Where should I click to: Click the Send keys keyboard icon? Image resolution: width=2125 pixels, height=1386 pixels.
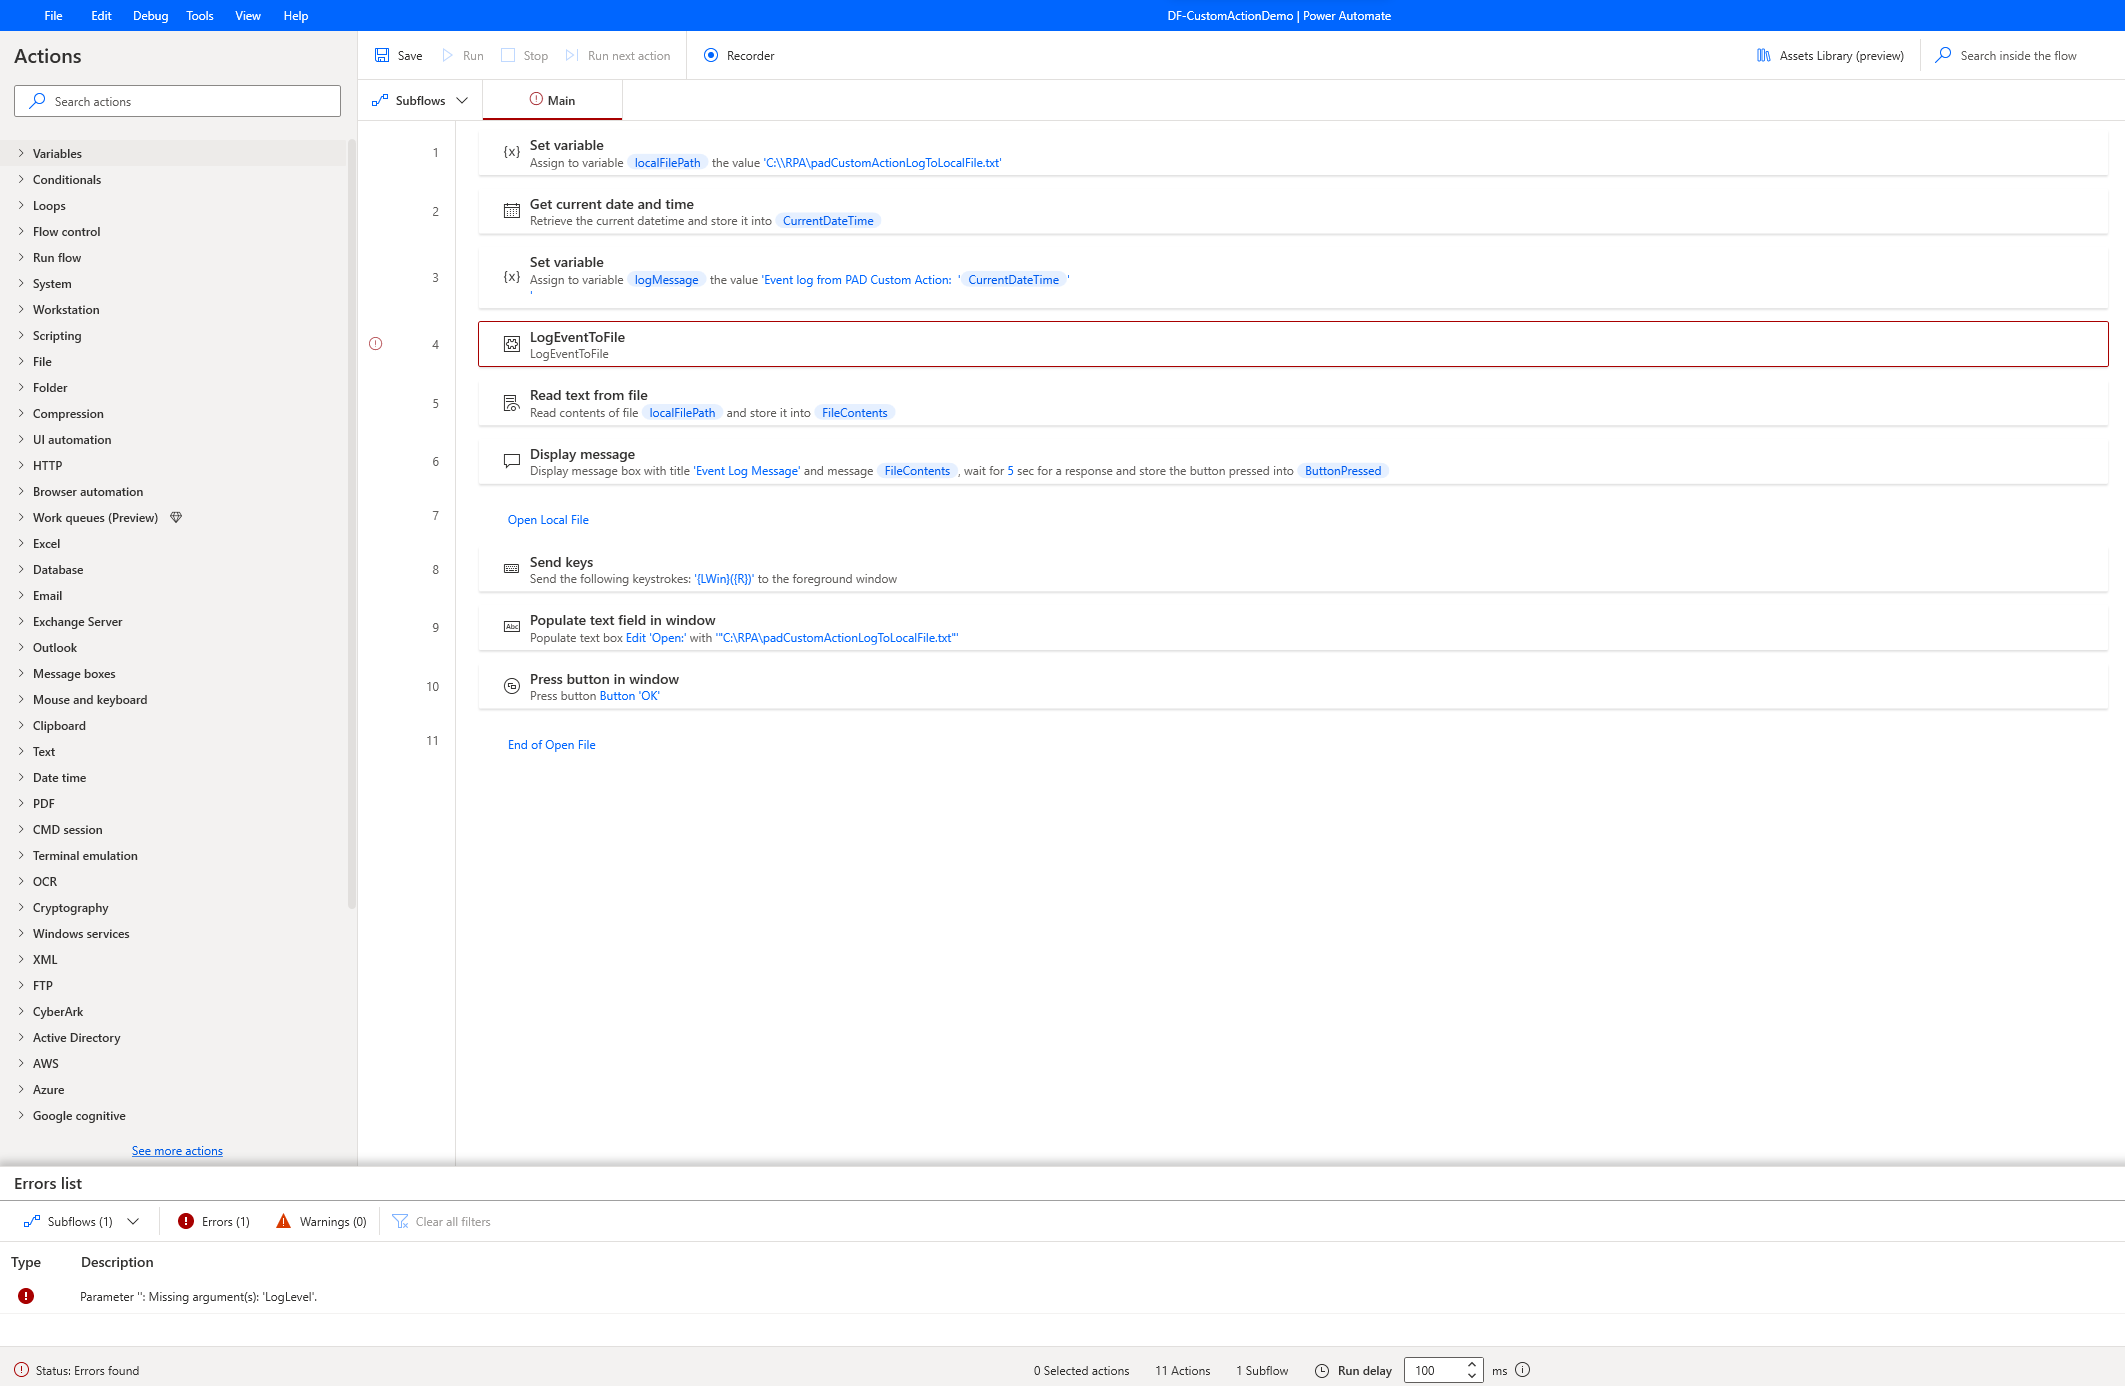tap(511, 569)
